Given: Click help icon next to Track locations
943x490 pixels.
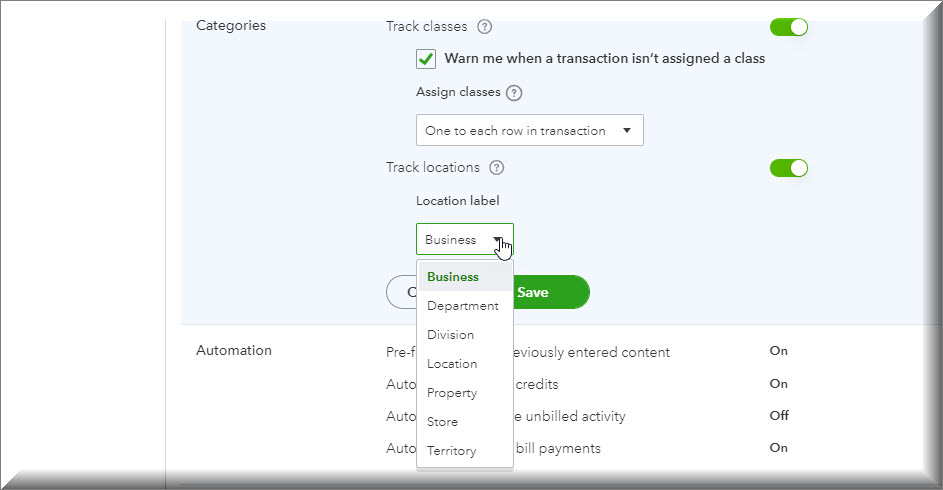Looking at the screenshot, I should (496, 168).
